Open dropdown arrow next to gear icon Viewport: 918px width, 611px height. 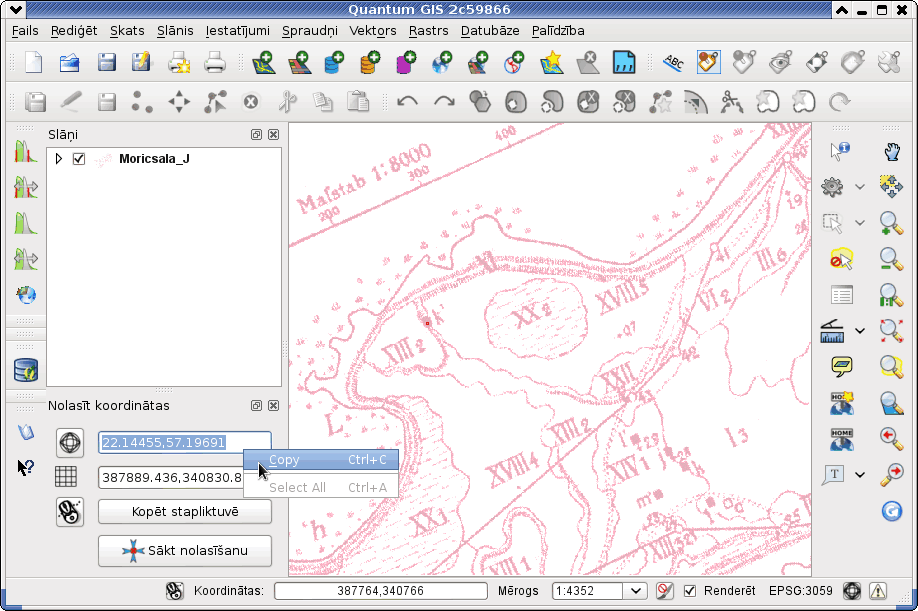point(859,187)
